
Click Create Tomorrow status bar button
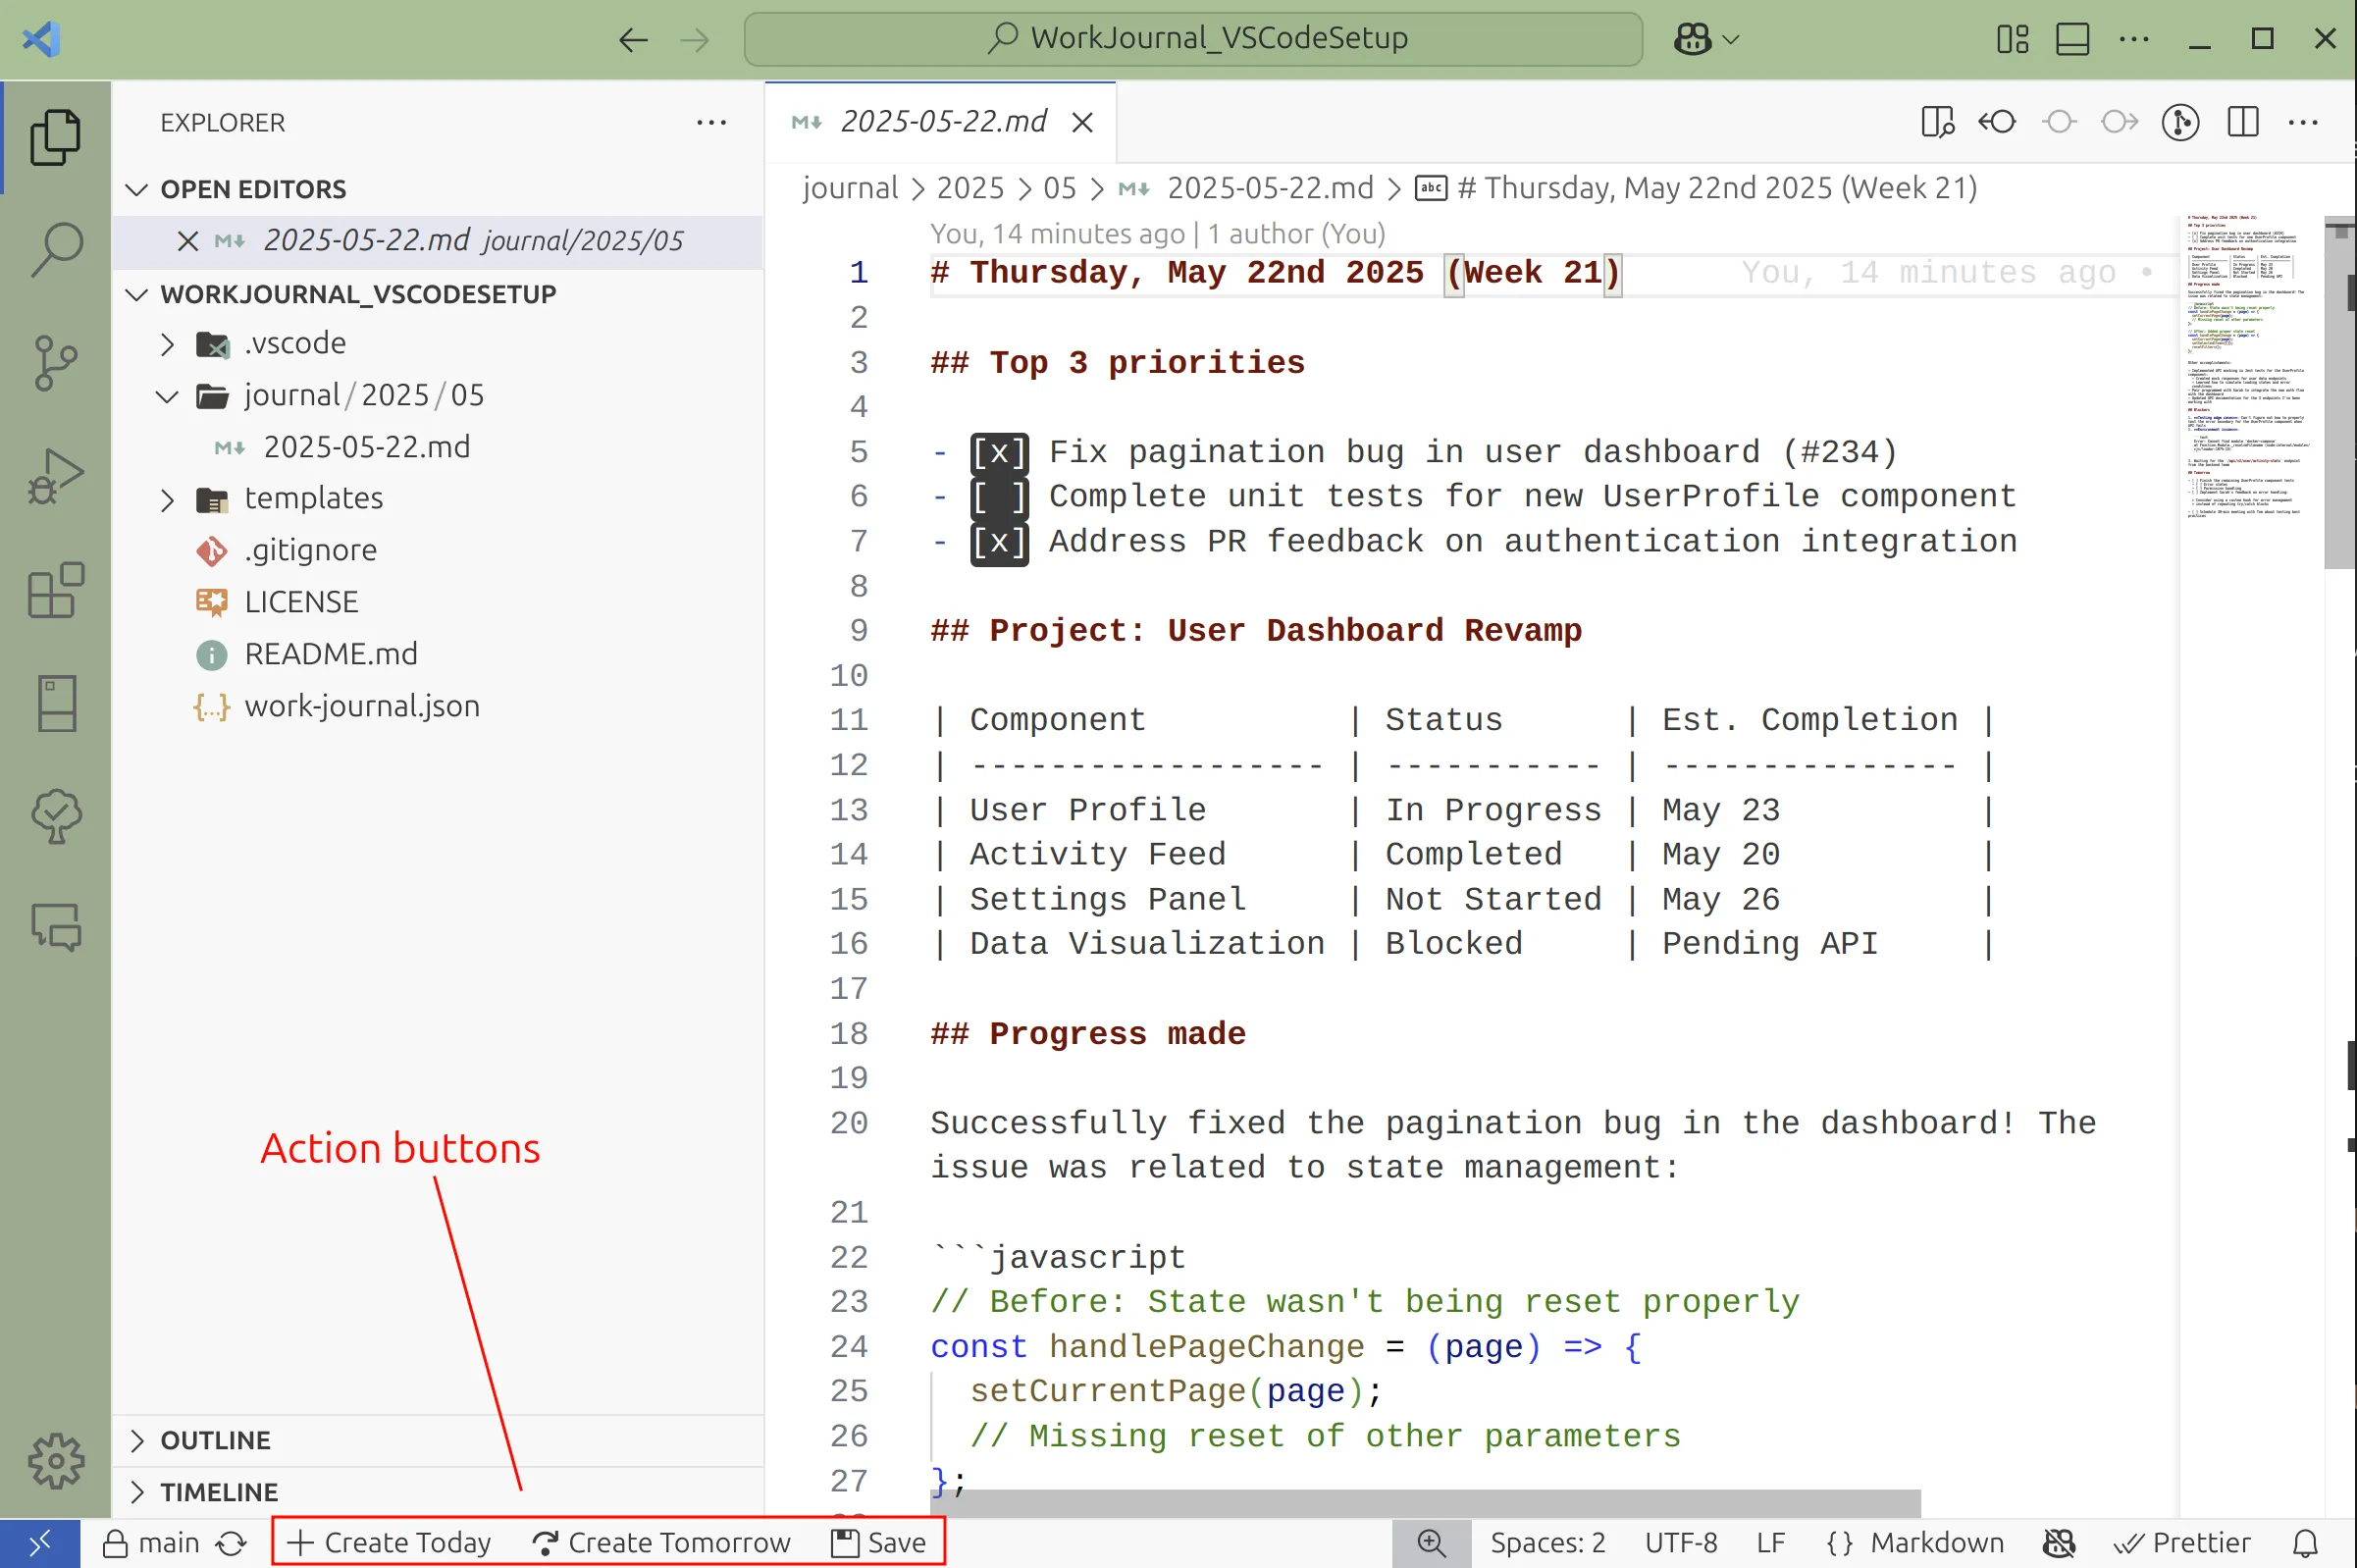[661, 1543]
